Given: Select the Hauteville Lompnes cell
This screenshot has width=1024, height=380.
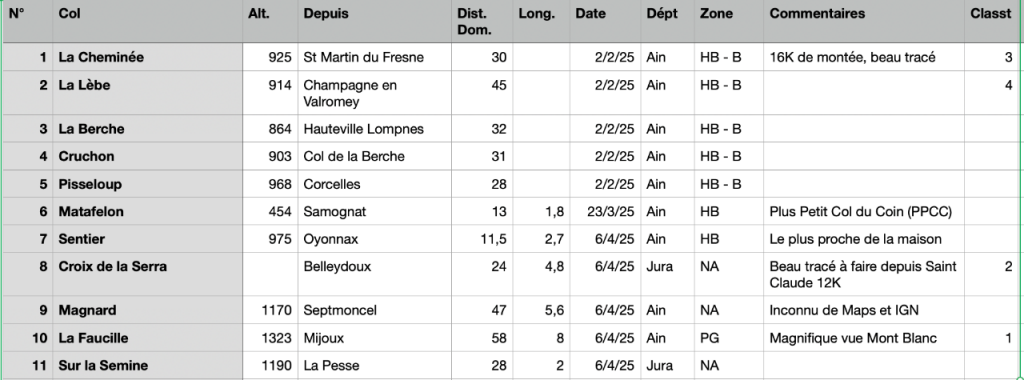Looking at the screenshot, I should coord(374,129).
